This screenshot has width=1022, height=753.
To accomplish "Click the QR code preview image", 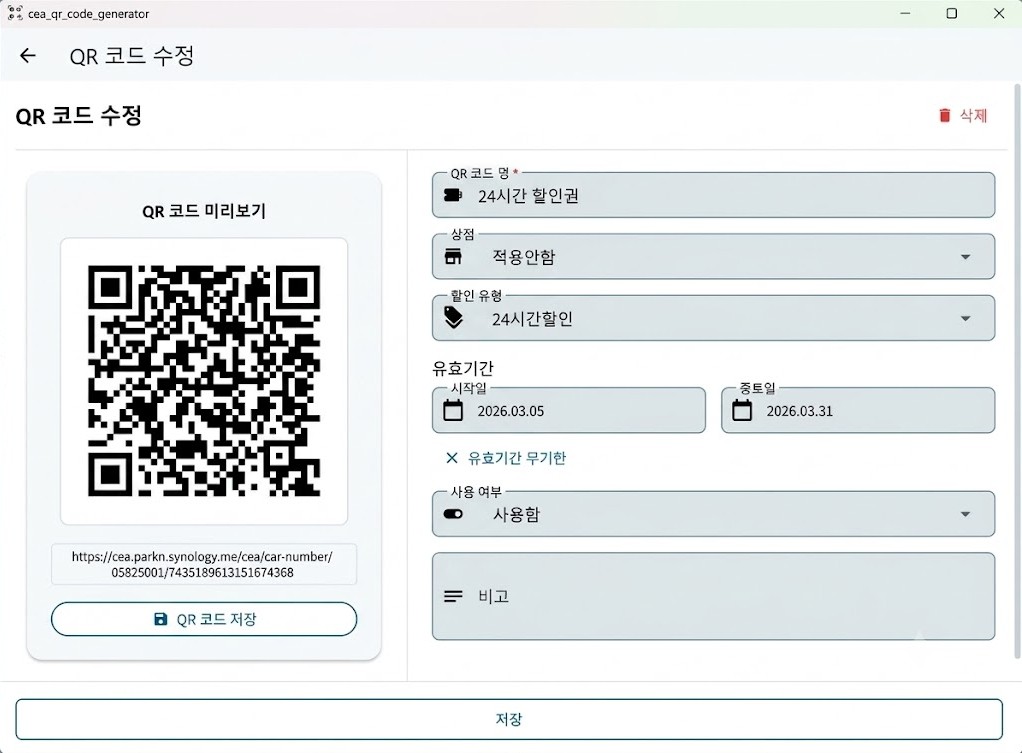I will 204,381.
